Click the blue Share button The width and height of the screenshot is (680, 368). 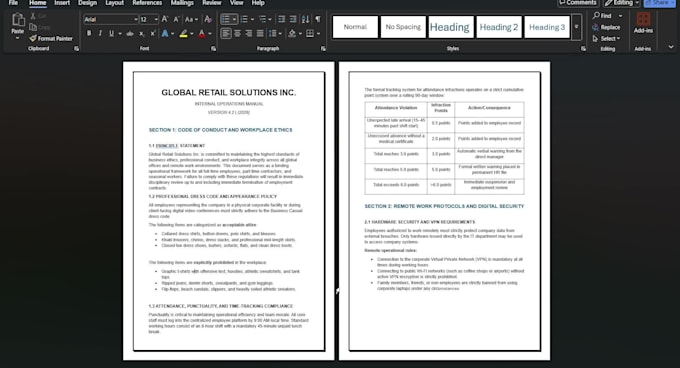[x=660, y=3]
